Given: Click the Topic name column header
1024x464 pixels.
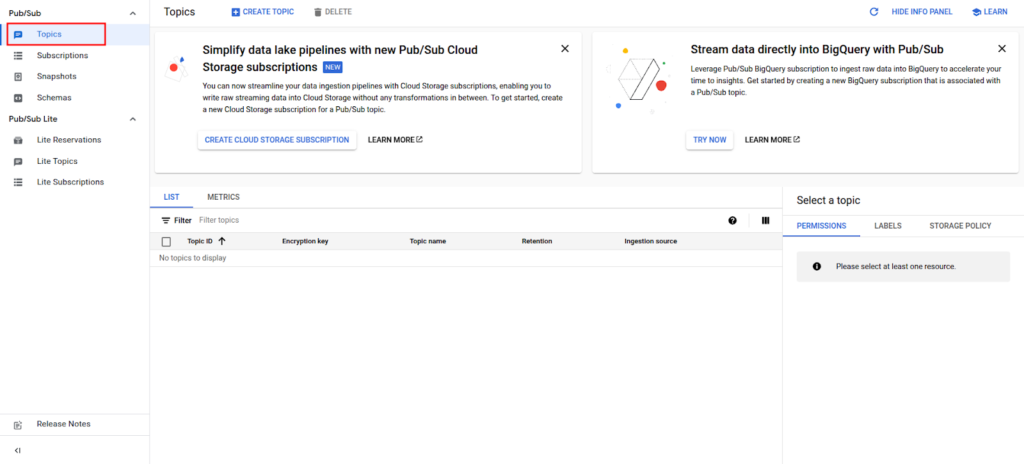Looking at the screenshot, I should coord(428,241).
